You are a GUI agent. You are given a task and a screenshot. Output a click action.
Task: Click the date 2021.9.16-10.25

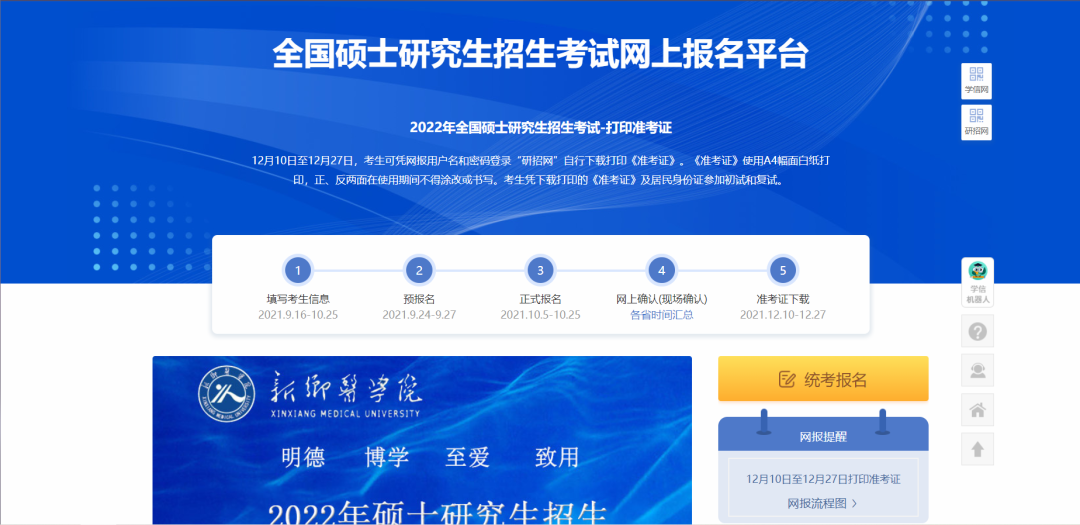click(298, 315)
